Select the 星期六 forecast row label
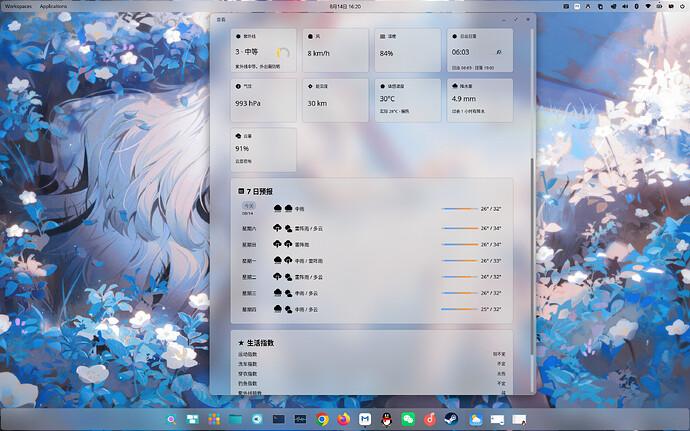690x431 pixels. pos(249,228)
